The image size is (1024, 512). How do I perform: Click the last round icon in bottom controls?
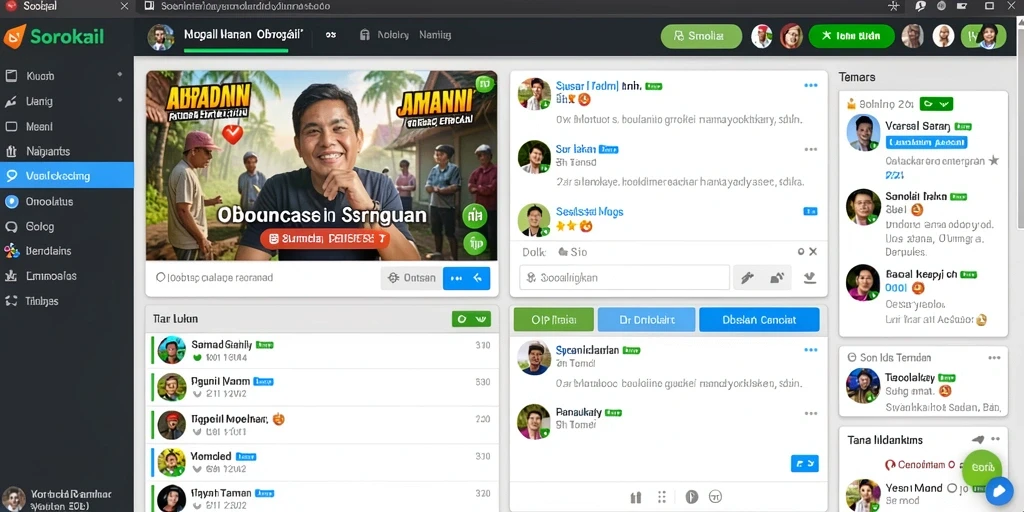click(714, 498)
